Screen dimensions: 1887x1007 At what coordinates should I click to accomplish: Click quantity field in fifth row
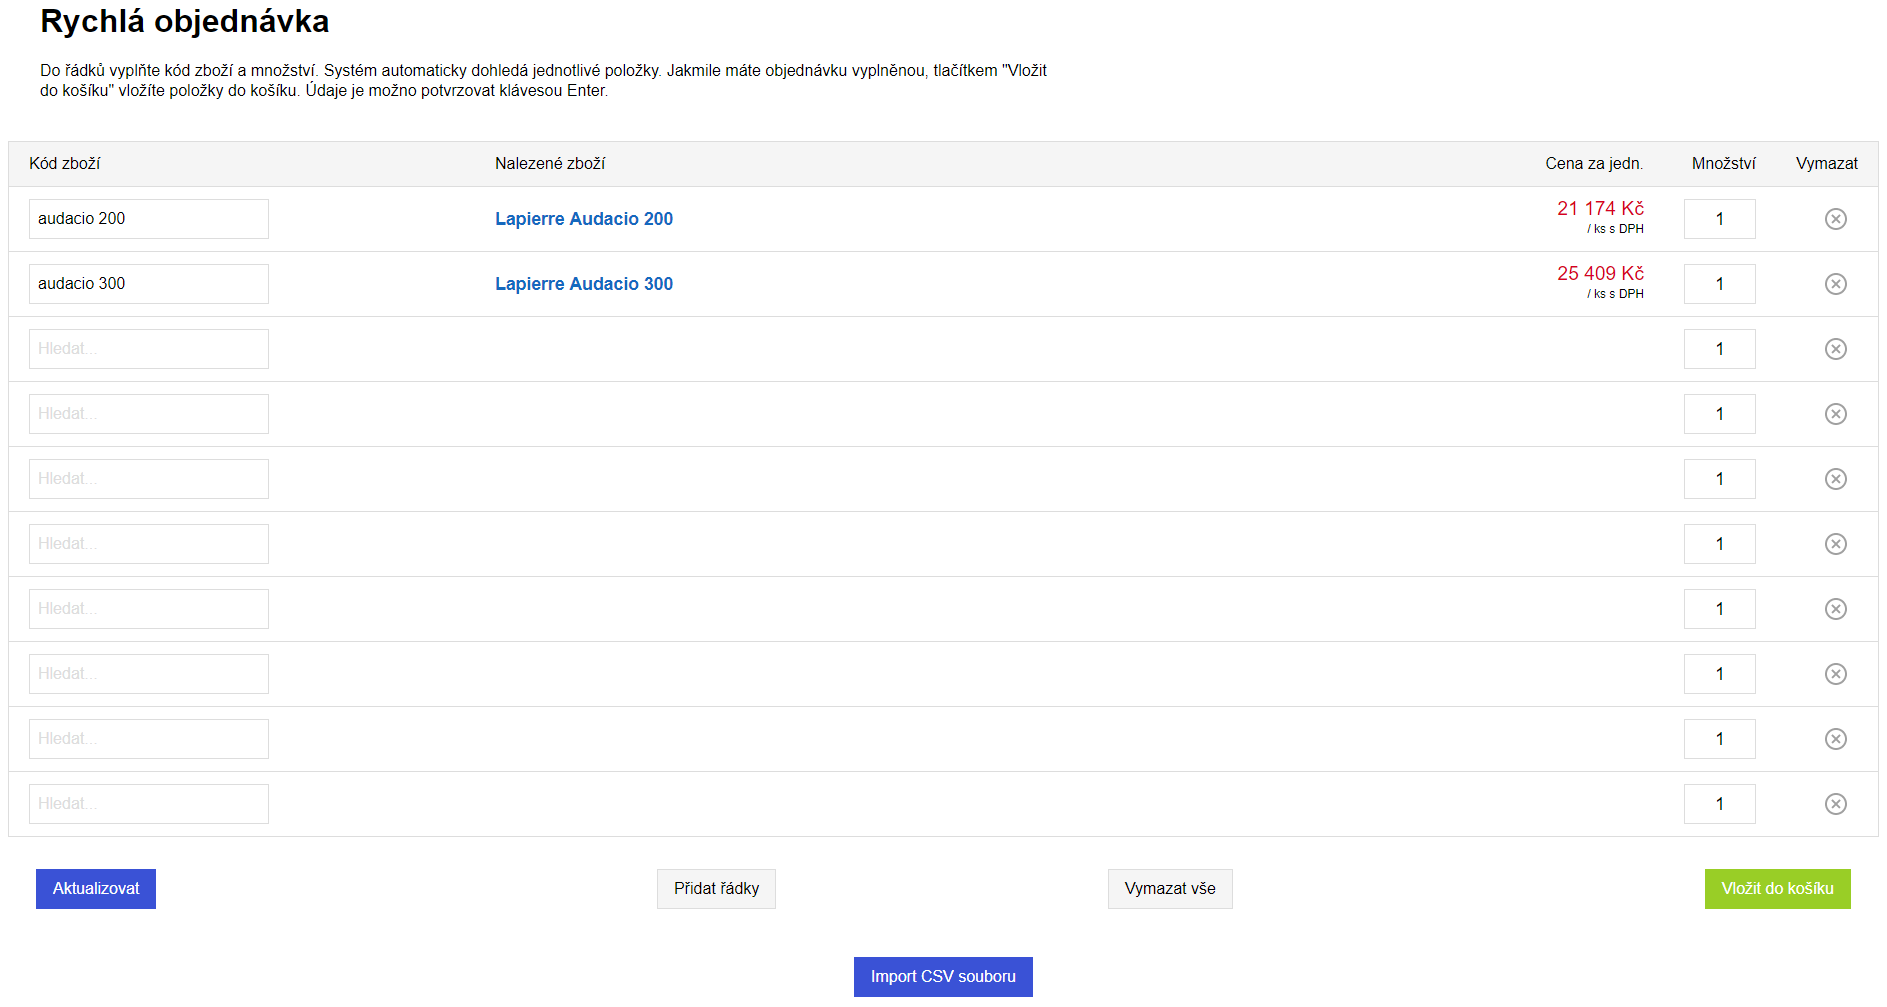[1720, 479]
